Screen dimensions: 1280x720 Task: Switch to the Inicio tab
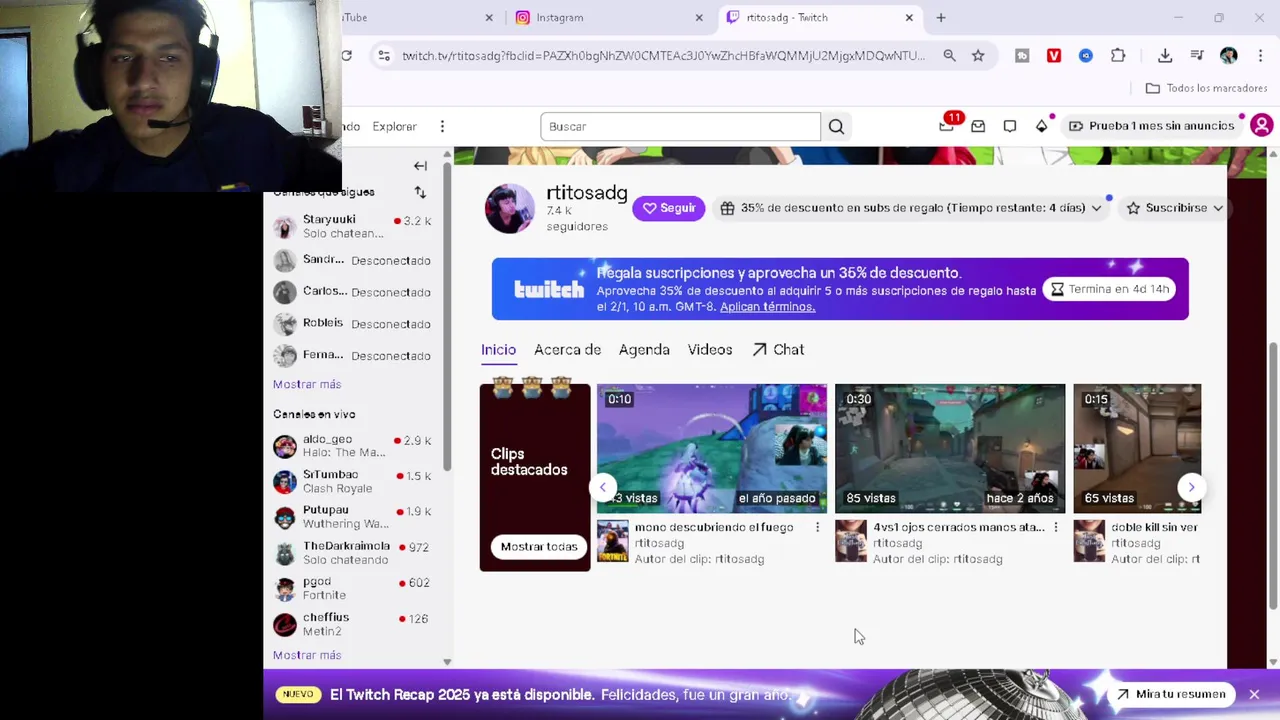498,349
